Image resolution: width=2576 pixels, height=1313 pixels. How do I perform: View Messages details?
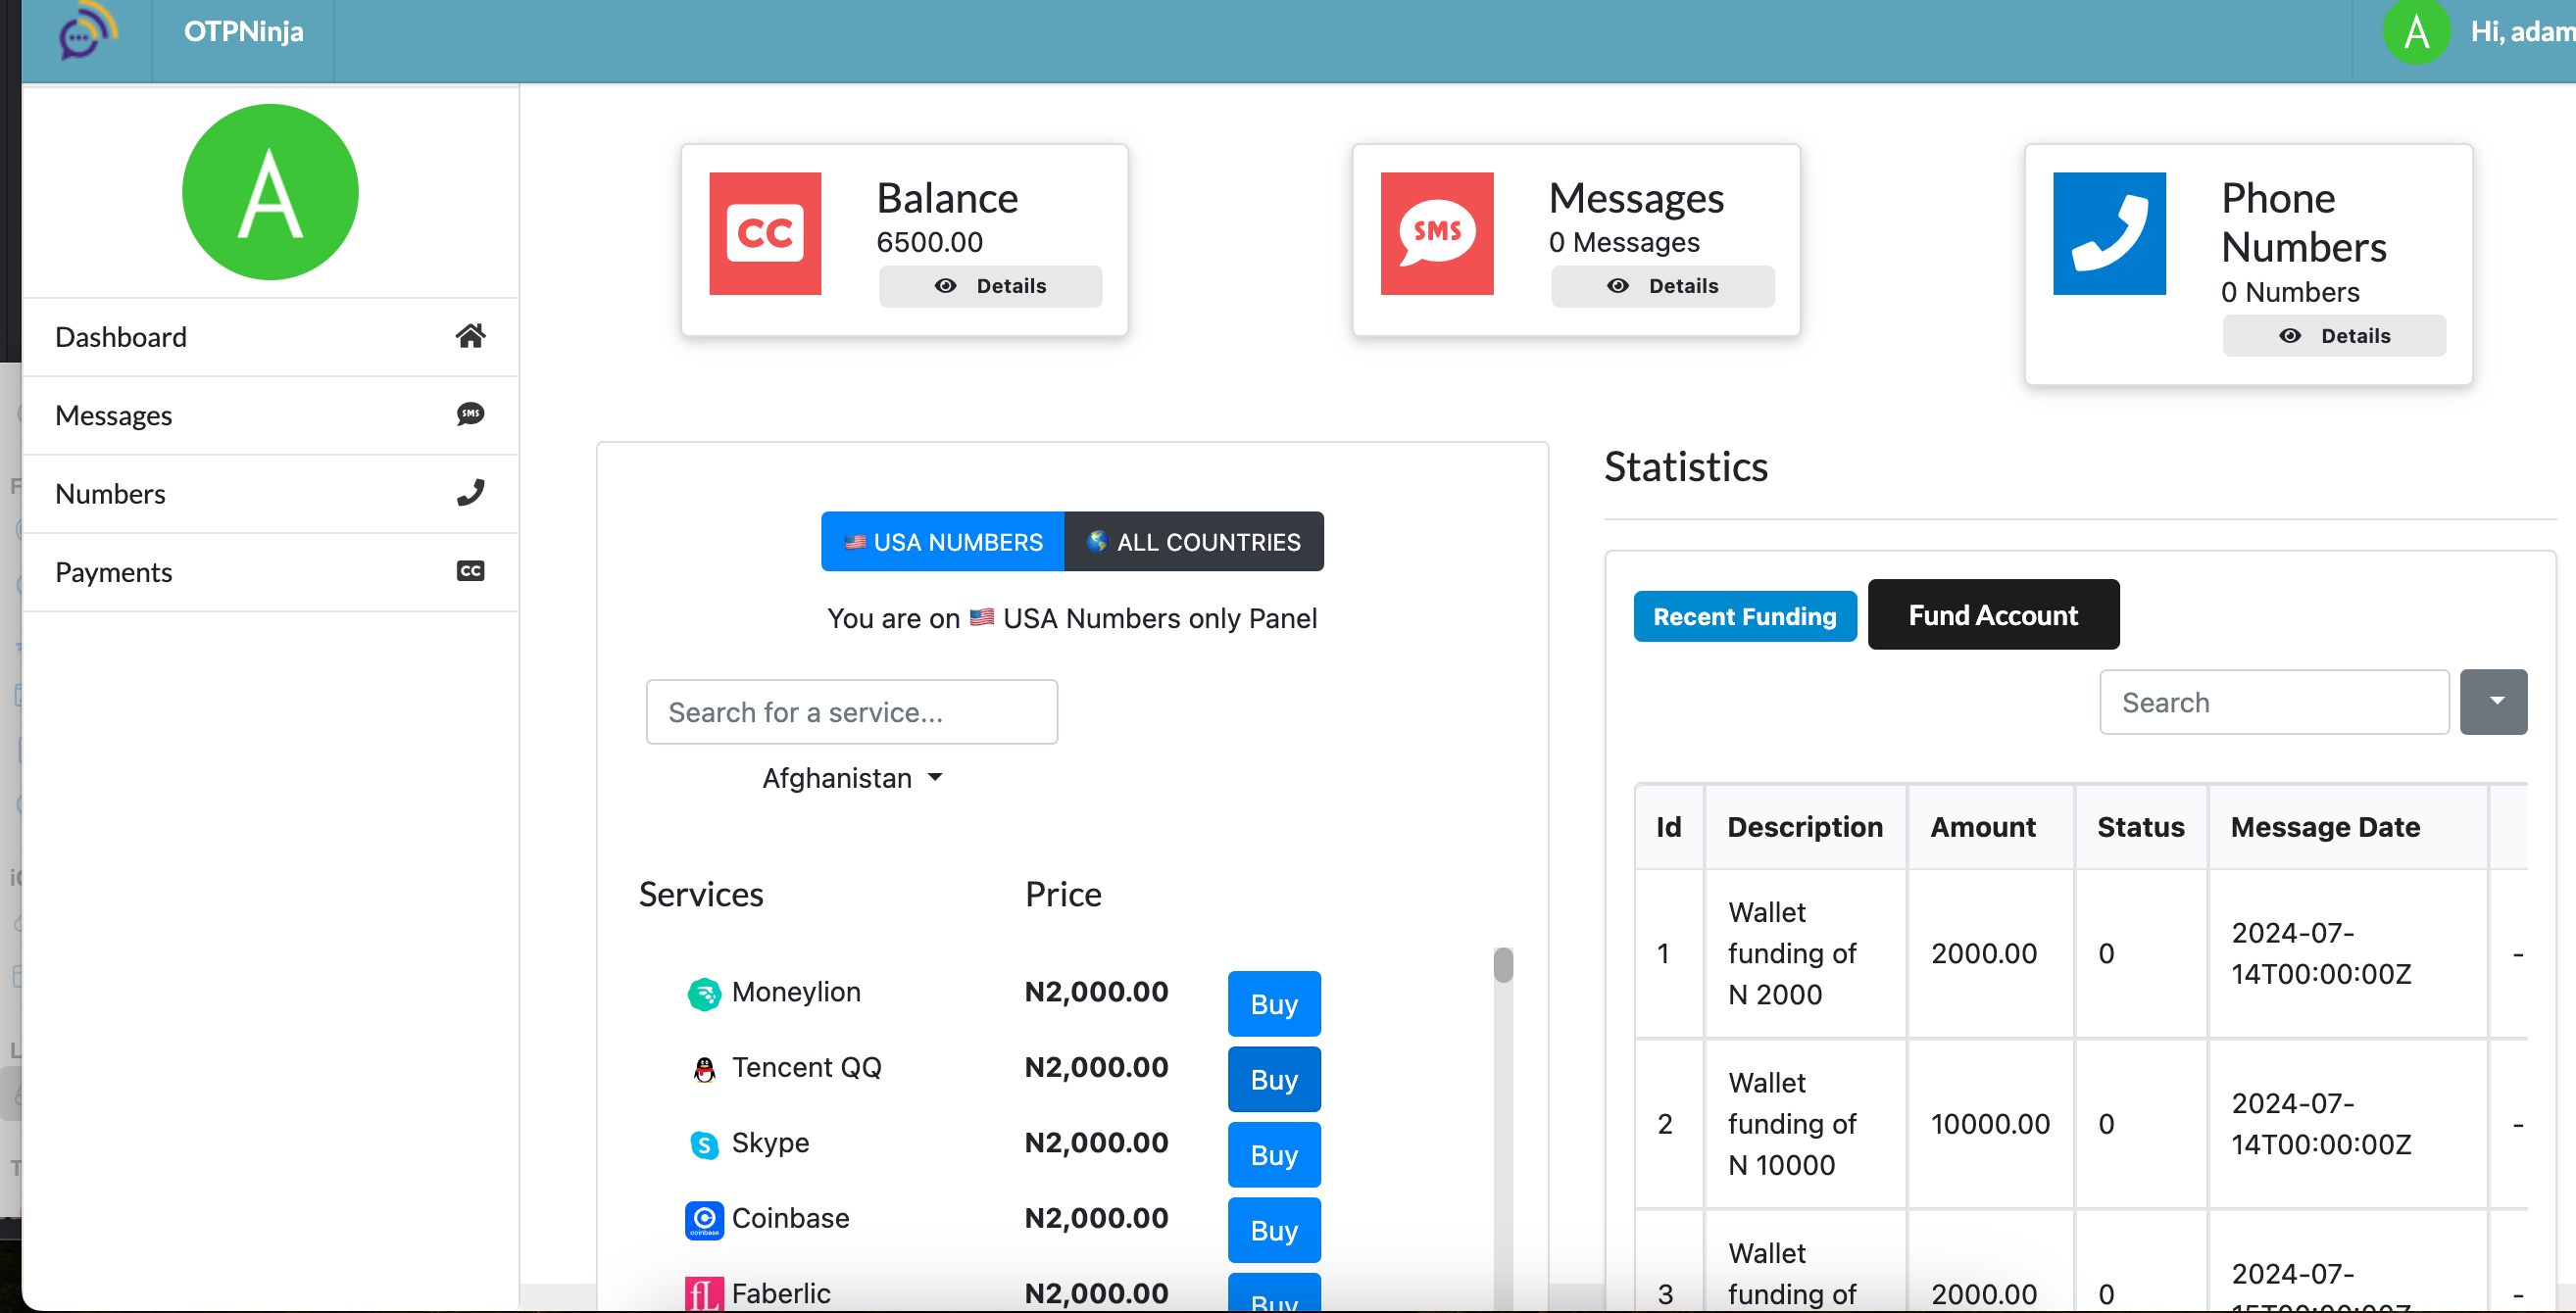pyautogui.click(x=1663, y=286)
